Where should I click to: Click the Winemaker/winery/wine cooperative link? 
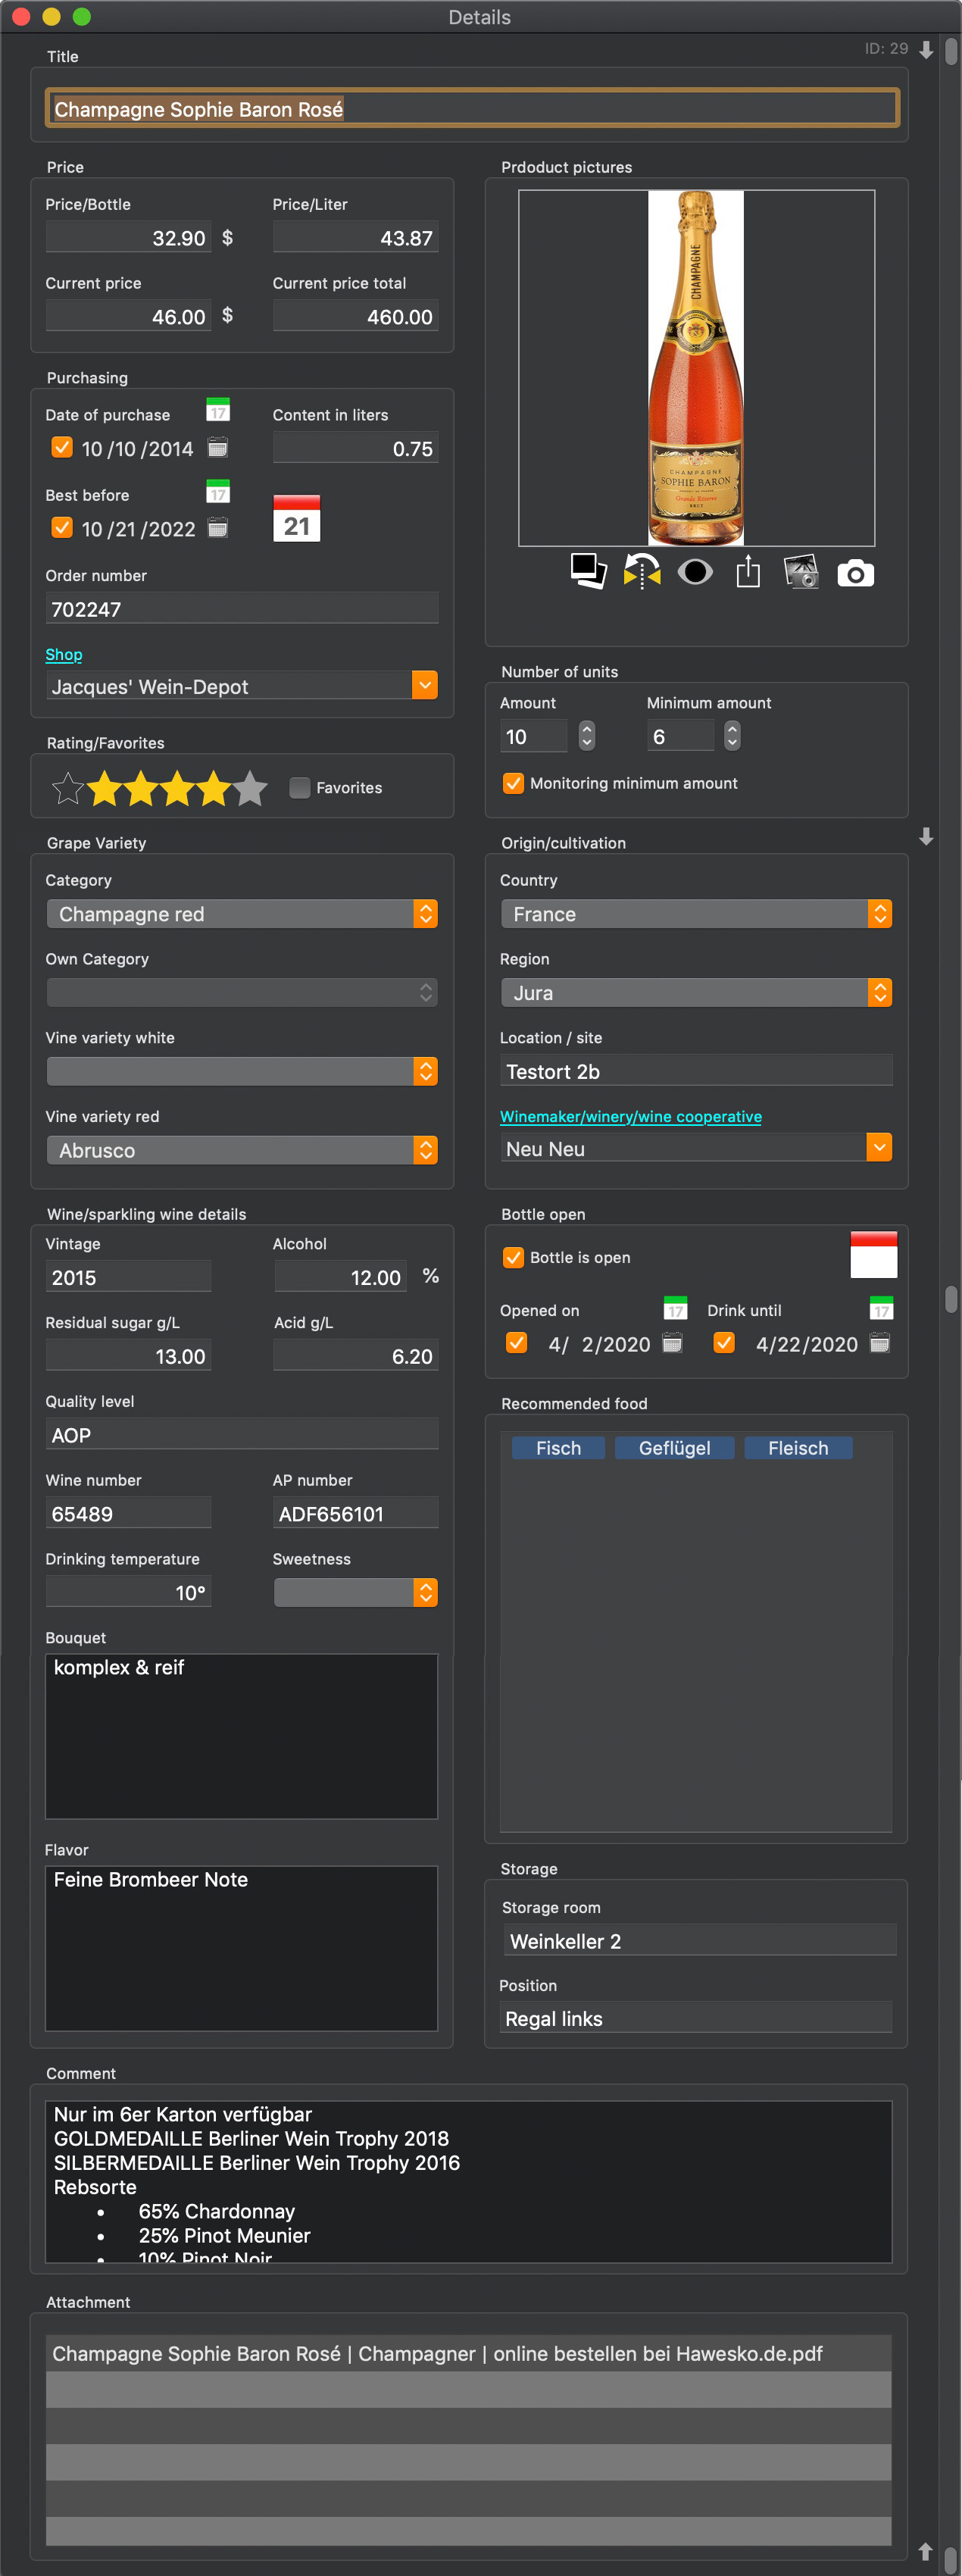631,1116
